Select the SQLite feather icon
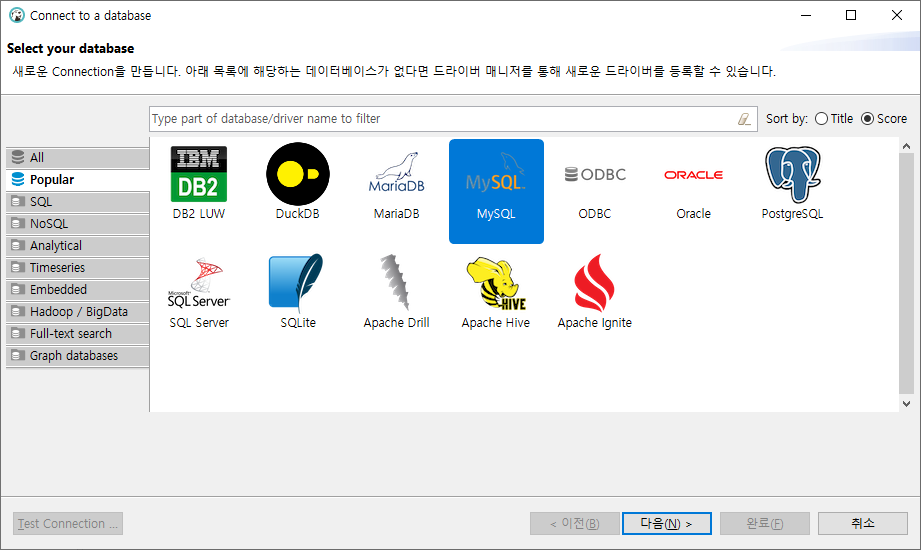921x550 pixels. 297,283
